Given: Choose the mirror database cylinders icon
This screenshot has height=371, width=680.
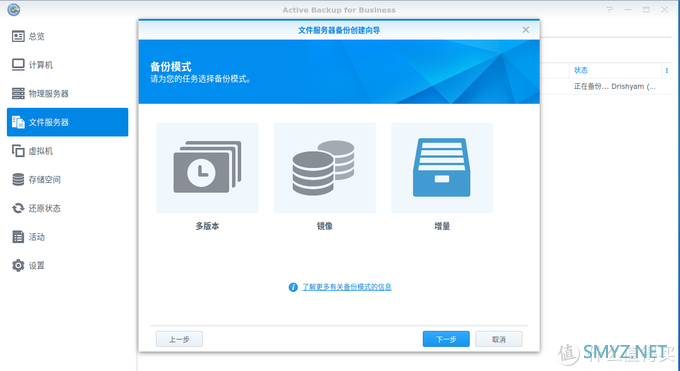Looking at the screenshot, I should click(324, 167).
